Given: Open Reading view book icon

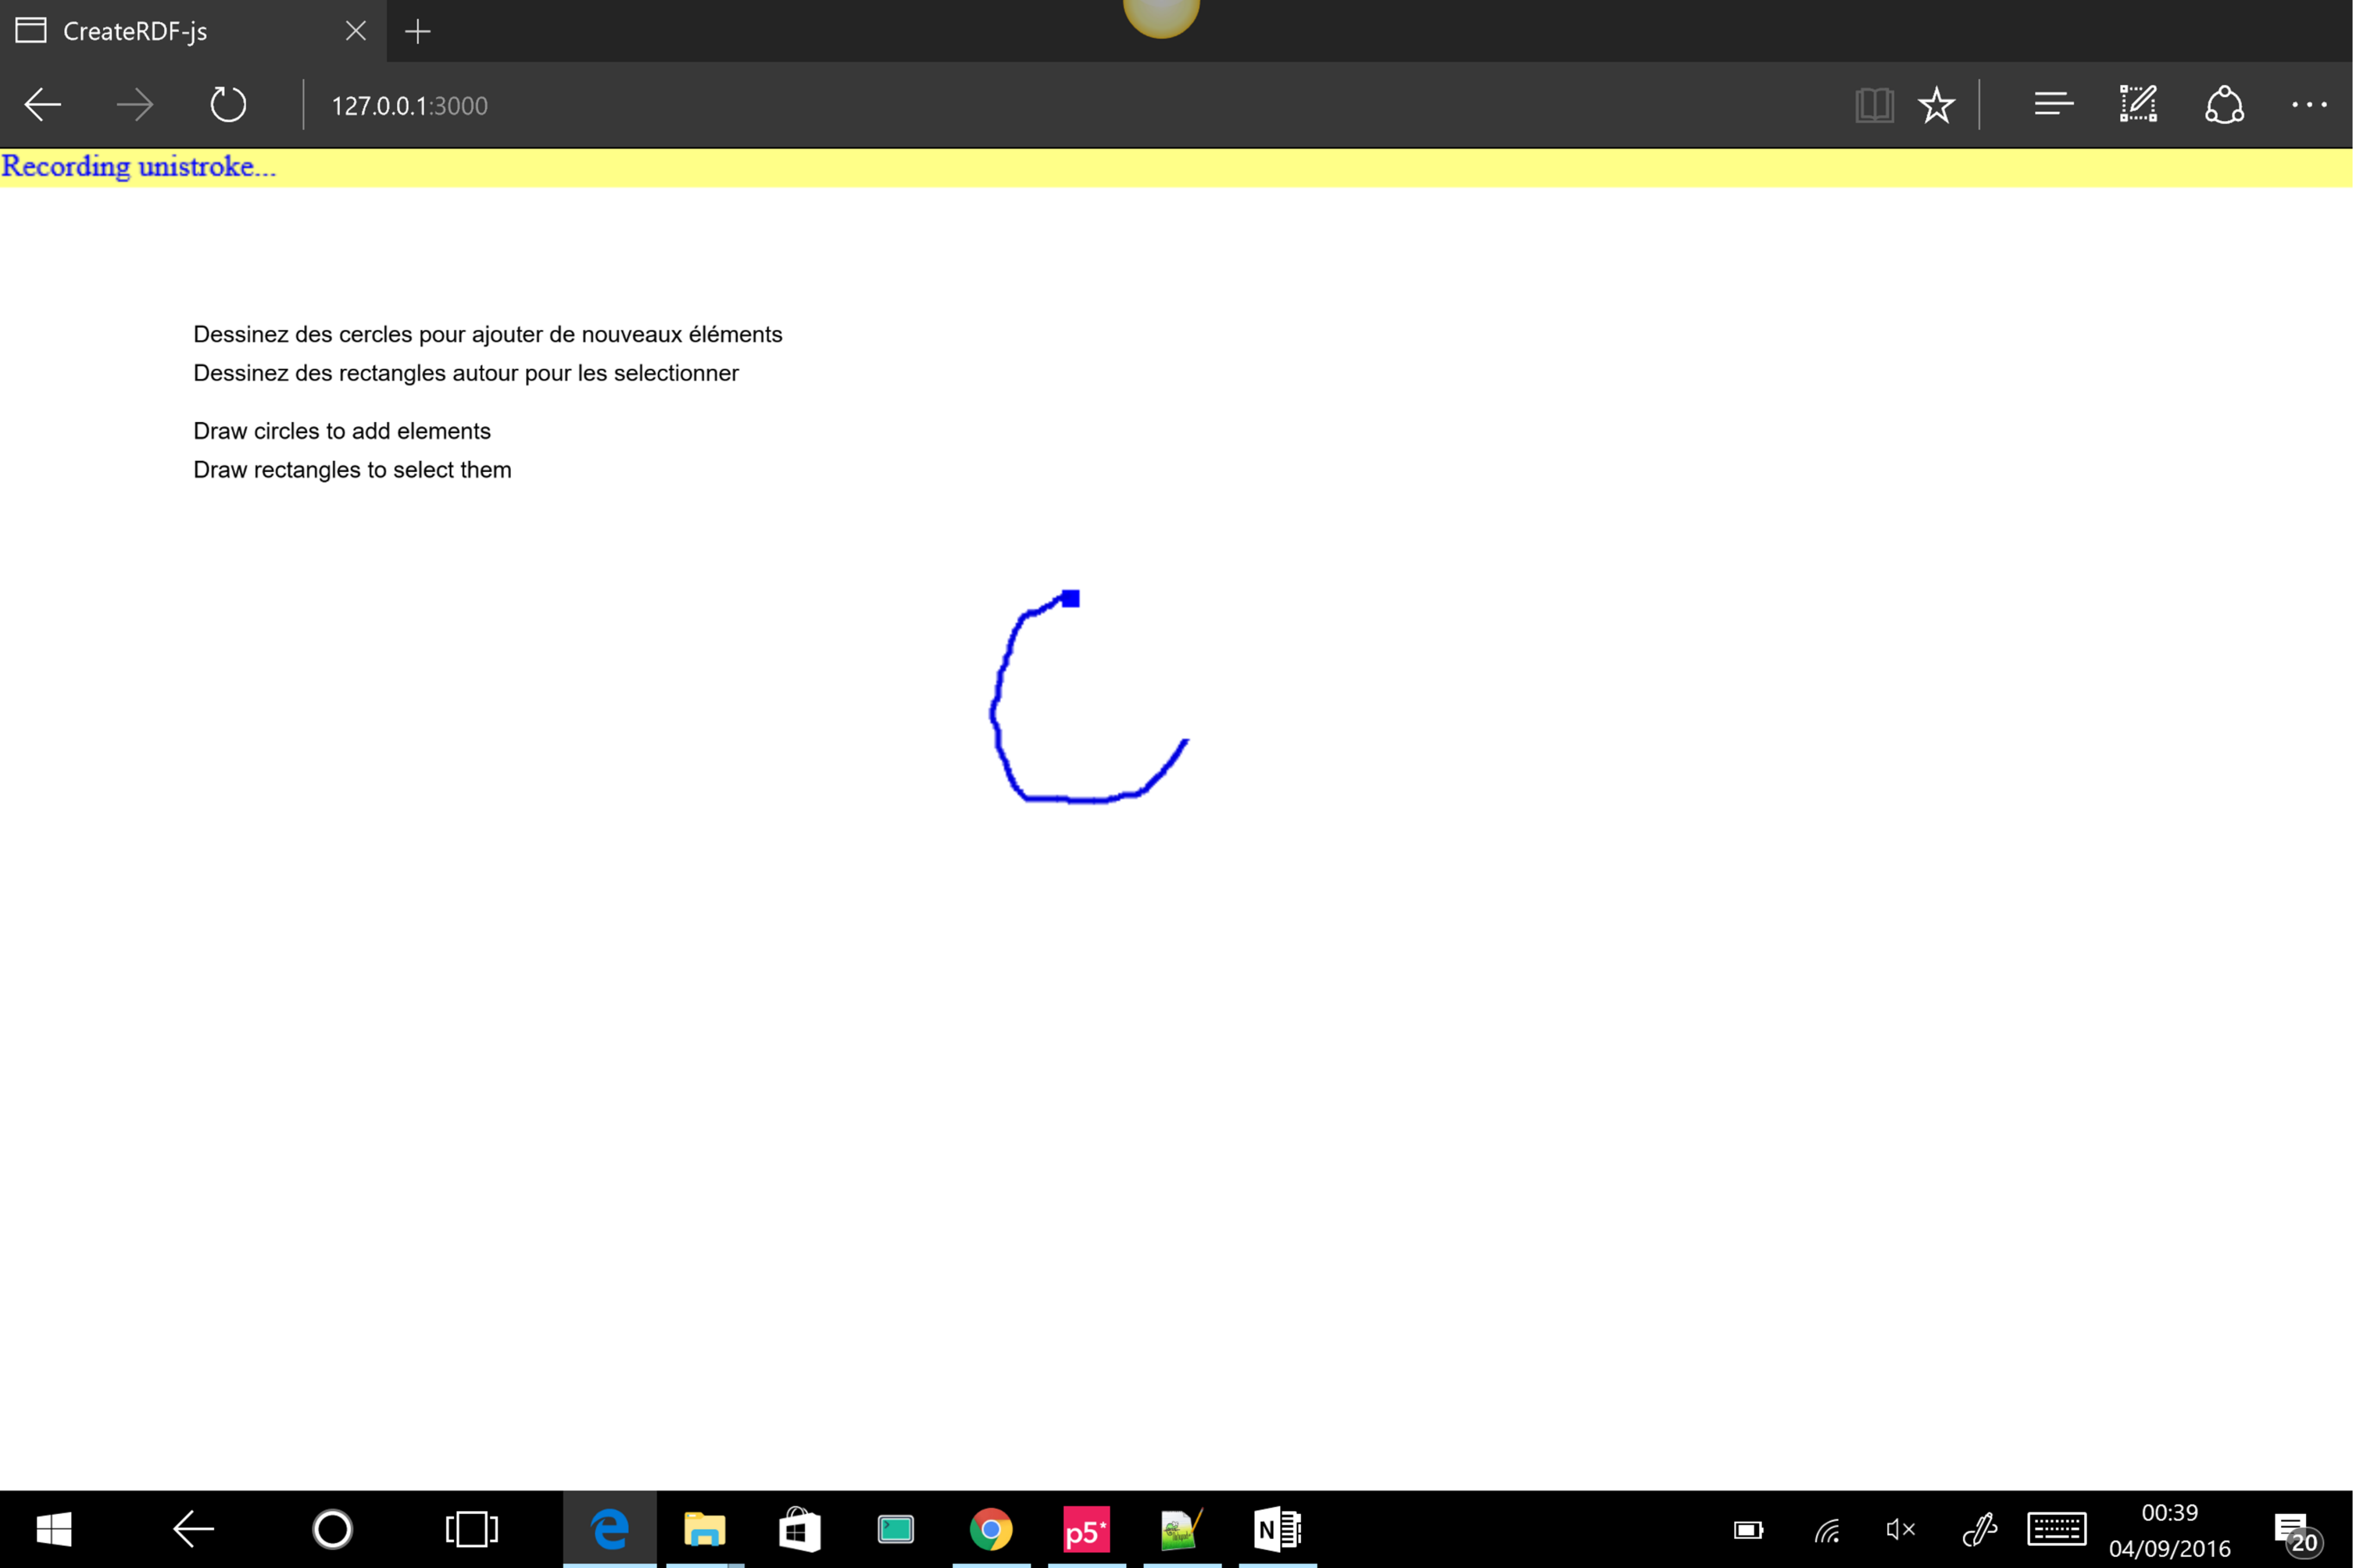Looking at the screenshot, I should 1874,105.
